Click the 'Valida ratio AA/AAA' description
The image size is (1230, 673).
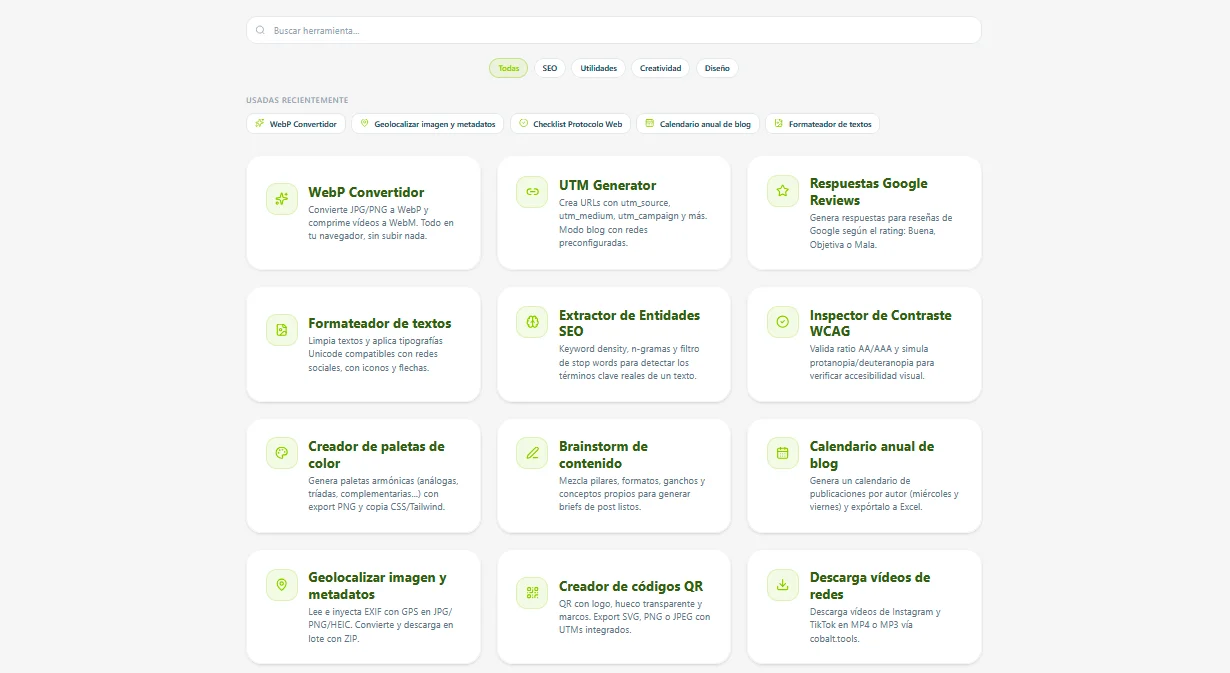click(872, 362)
